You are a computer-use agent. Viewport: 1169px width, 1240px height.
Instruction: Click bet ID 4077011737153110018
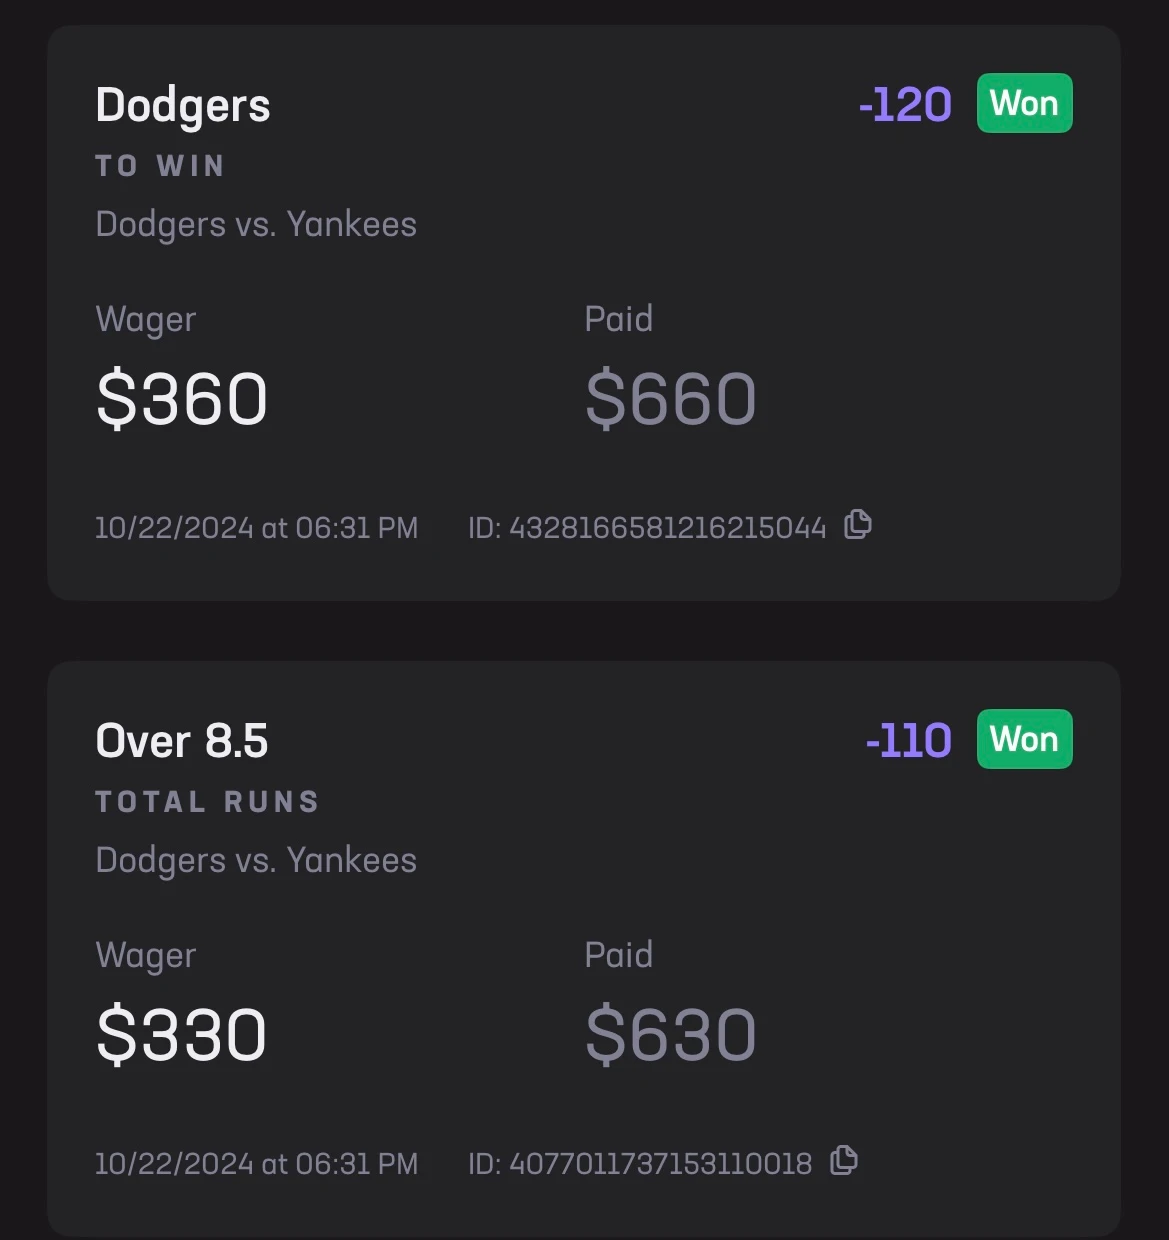[x=640, y=1163]
